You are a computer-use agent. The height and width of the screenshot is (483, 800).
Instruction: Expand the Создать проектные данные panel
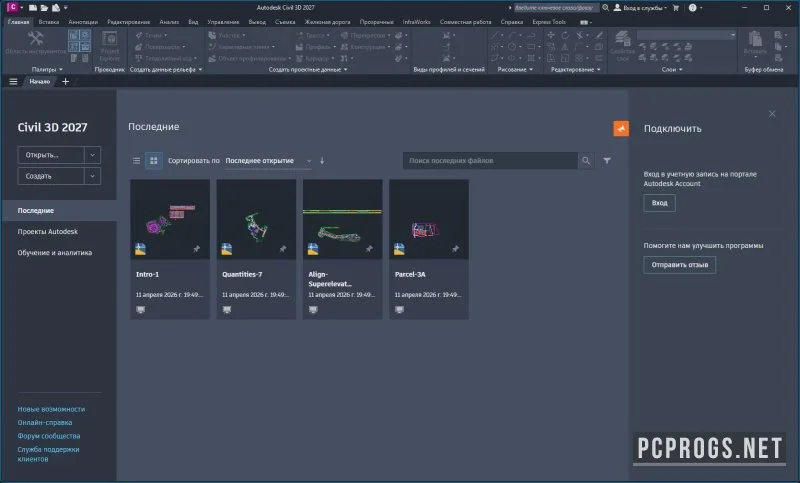click(x=345, y=69)
